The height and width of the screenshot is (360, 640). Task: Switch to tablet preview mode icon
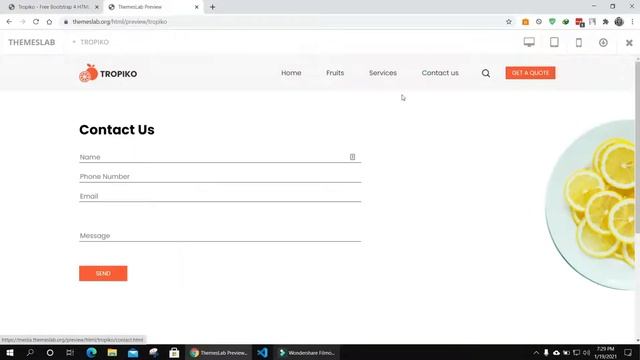point(554,42)
